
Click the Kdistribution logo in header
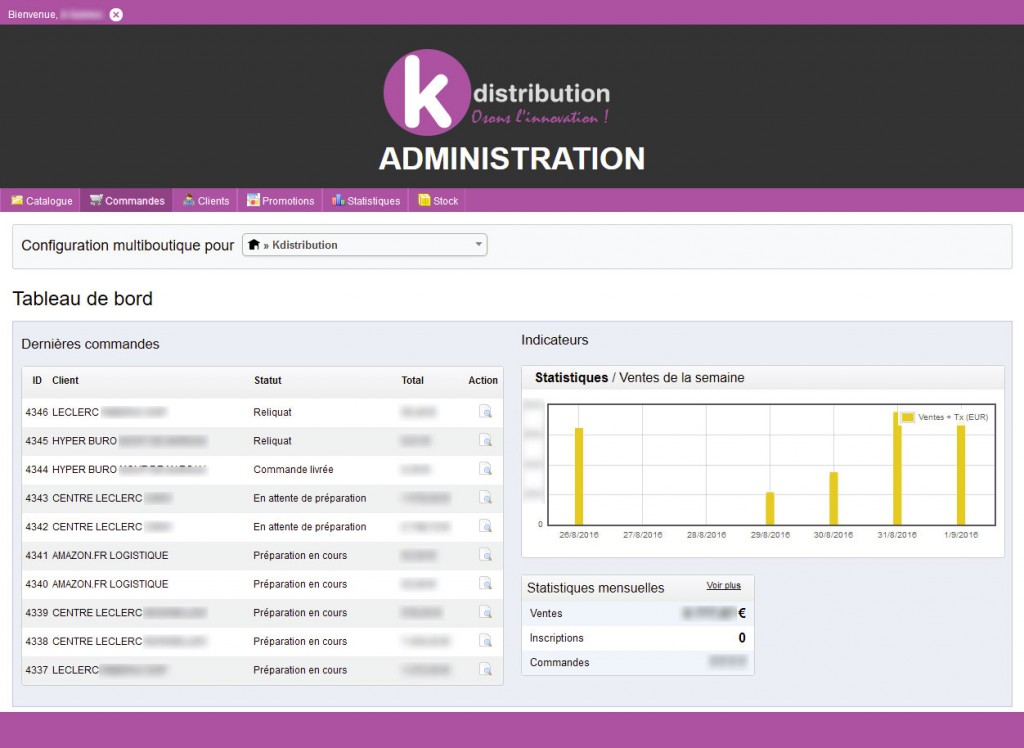[497, 93]
